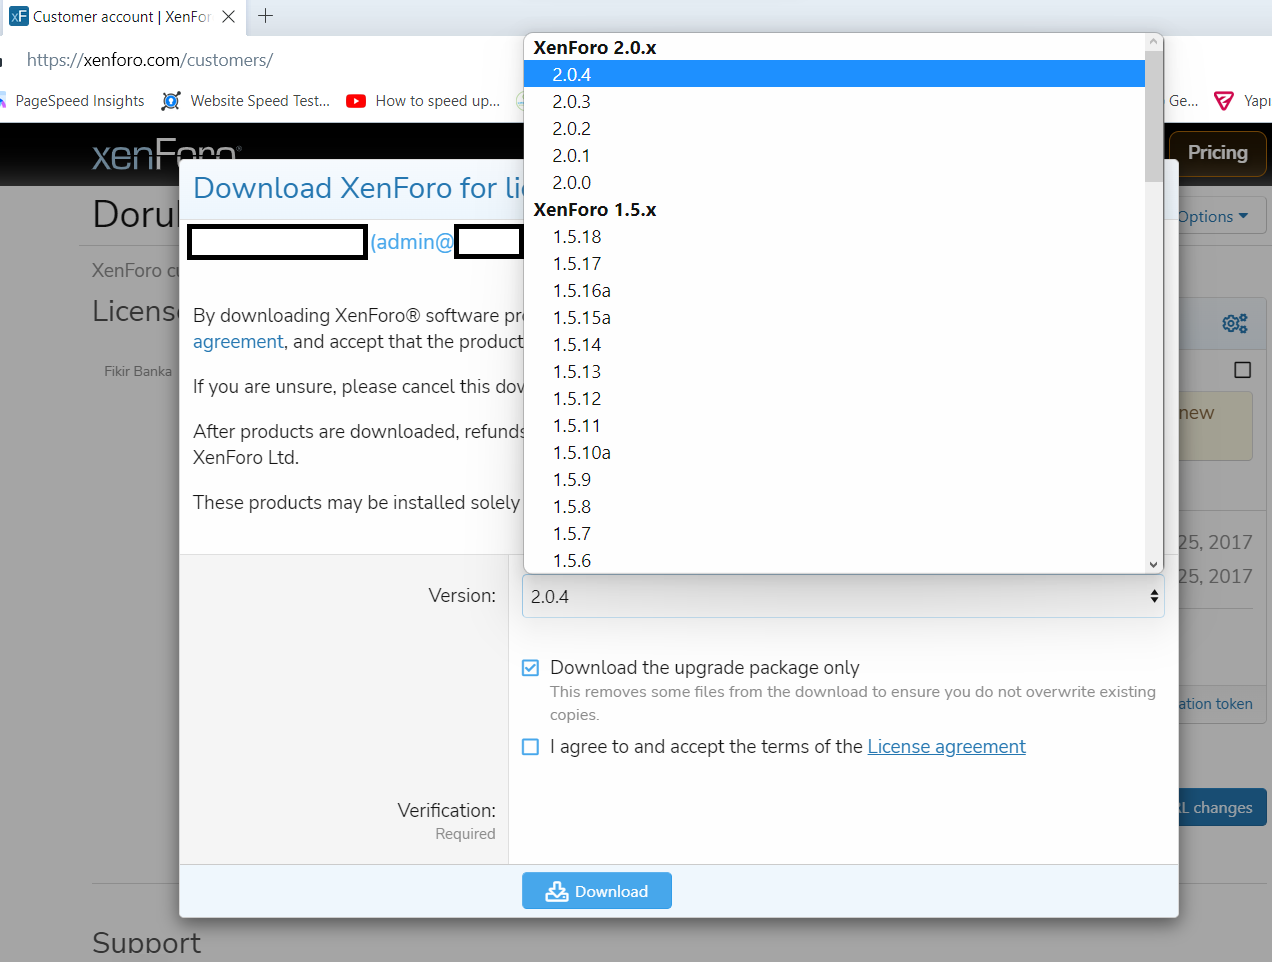Click the Download button
Image resolution: width=1272 pixels, height=962 pixels.
(597, 891)
